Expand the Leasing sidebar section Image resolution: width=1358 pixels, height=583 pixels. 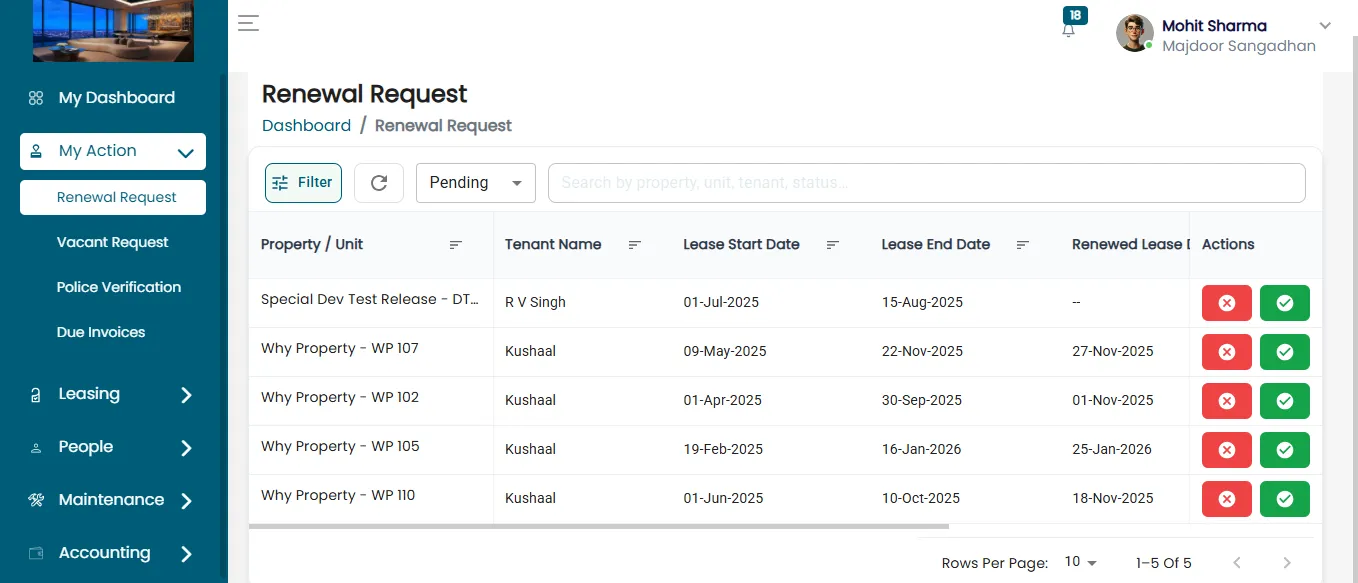tap(113, 394)
